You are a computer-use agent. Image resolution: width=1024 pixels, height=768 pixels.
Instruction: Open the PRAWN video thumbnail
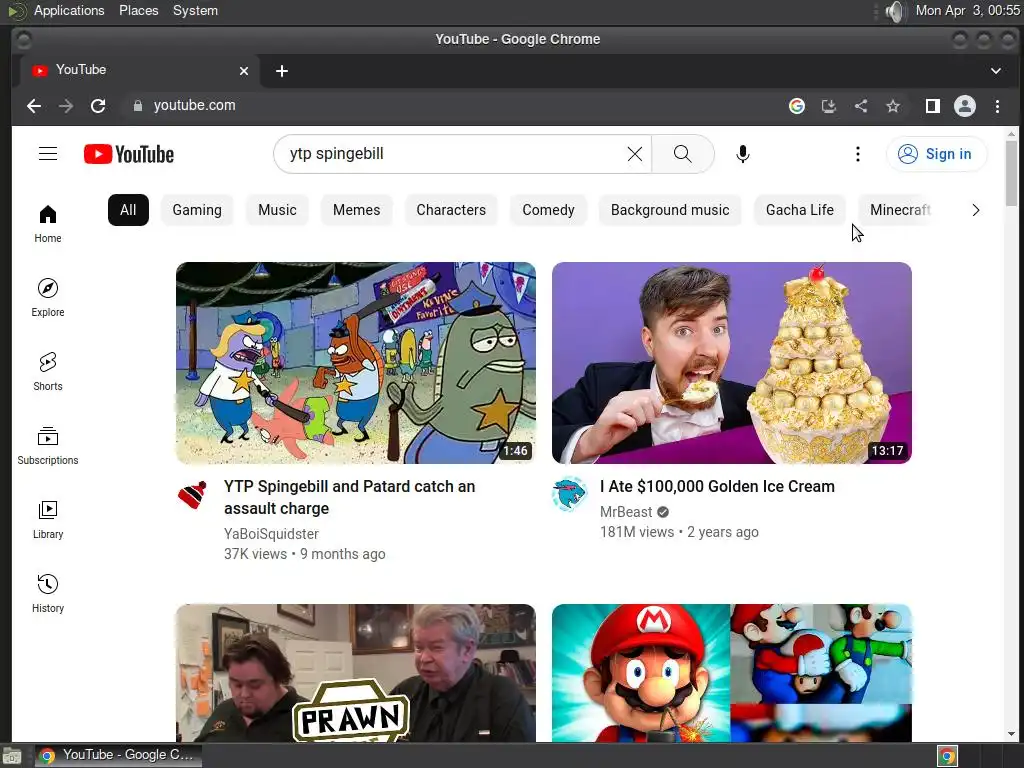[356, 673]
